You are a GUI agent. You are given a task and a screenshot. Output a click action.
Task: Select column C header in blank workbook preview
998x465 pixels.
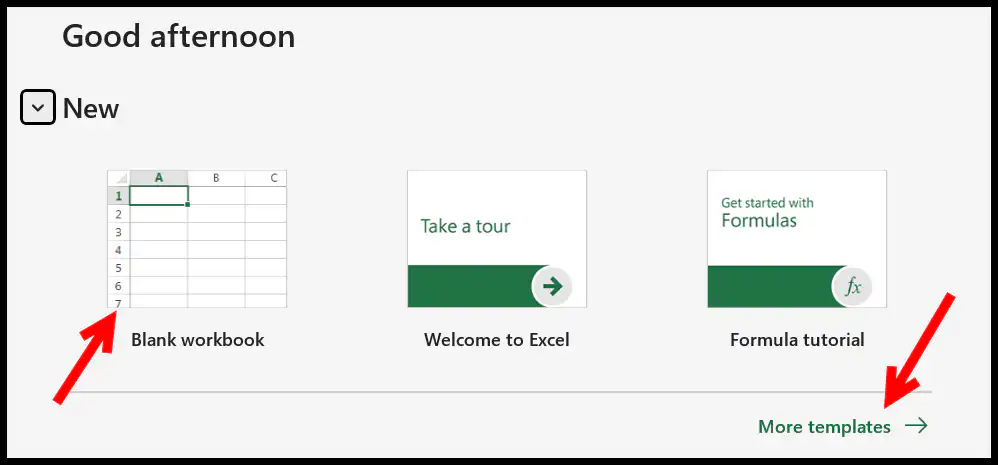pos(266,178)
